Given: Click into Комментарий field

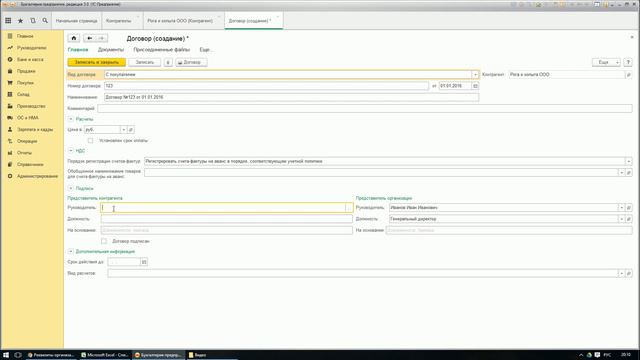Looking at the screenshot, I should point(365,109).
